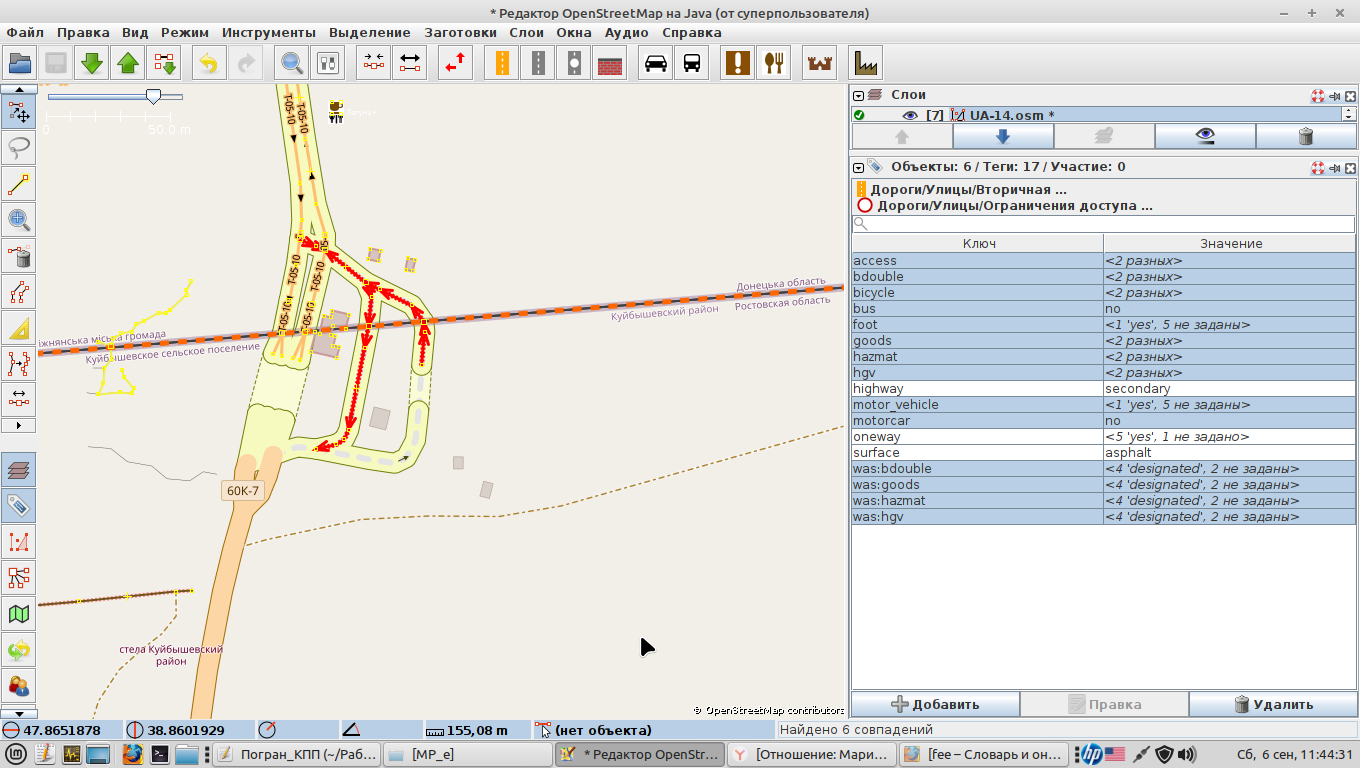
Task: Toggle the Layers panel sidebar button
Action: click(19, 469)
